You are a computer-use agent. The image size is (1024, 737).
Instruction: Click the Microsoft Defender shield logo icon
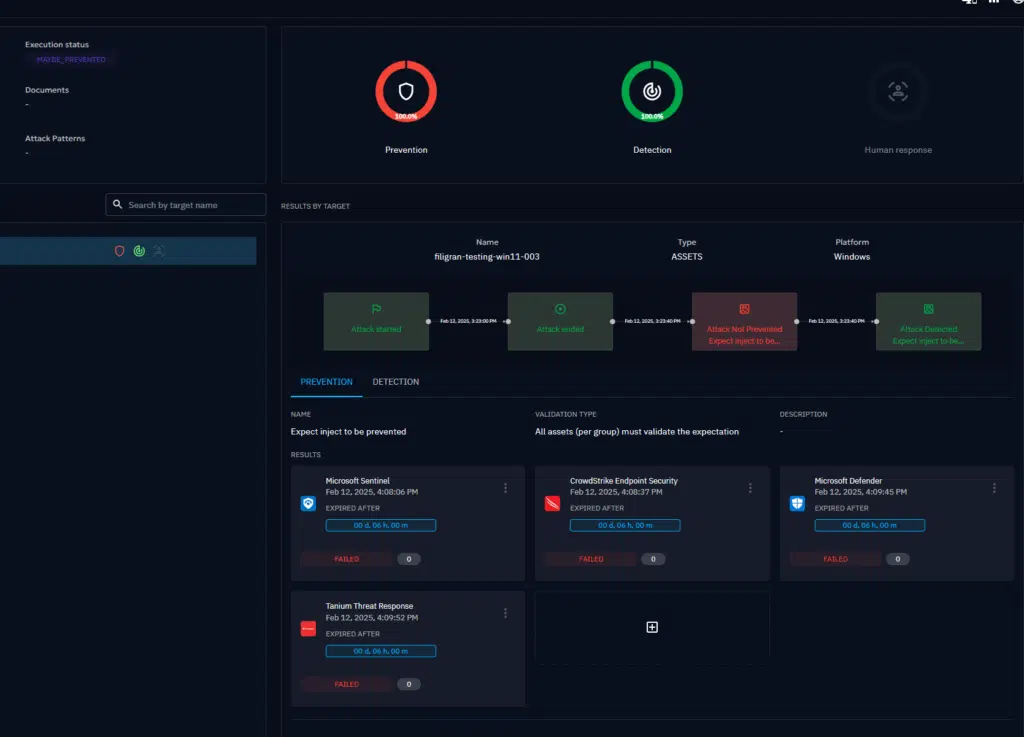click(797, 504)
